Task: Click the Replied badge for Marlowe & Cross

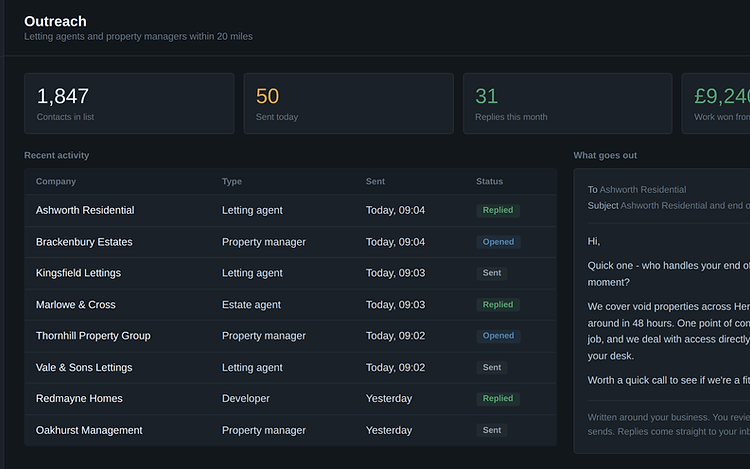Action: coord(498,305)
